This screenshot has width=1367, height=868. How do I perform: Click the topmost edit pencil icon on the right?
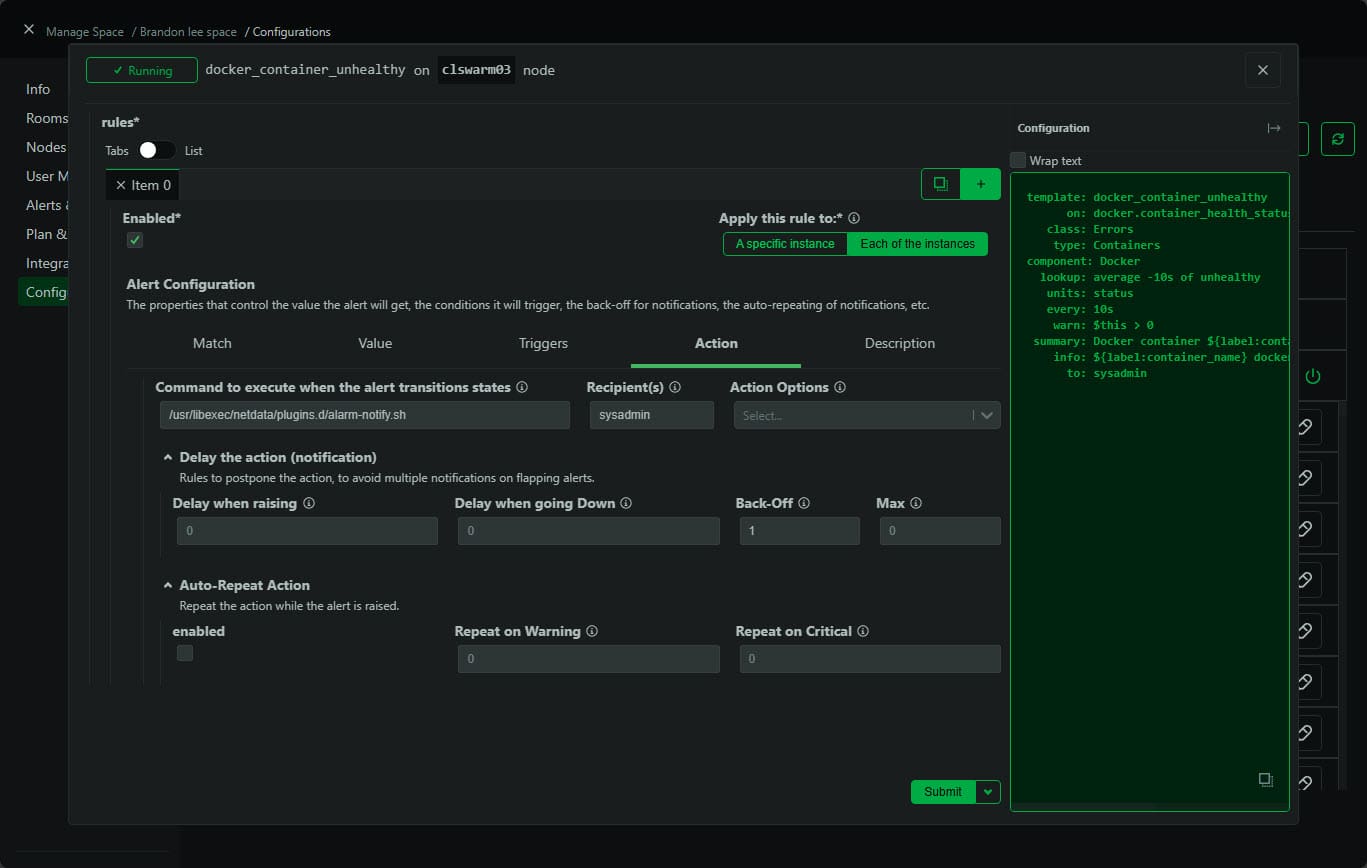1307,426
